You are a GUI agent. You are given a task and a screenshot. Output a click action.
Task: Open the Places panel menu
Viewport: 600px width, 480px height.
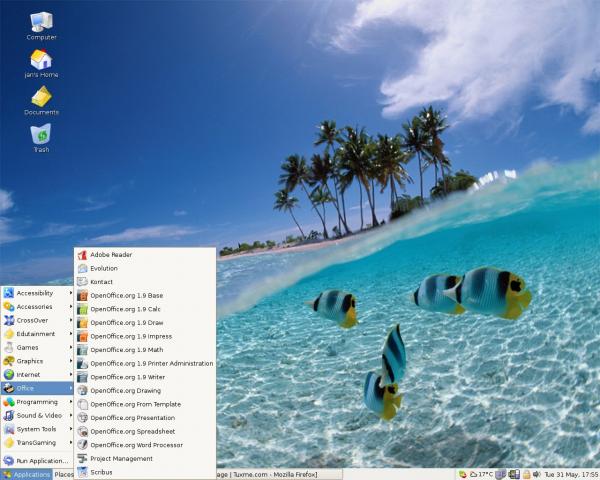point(64,475)
